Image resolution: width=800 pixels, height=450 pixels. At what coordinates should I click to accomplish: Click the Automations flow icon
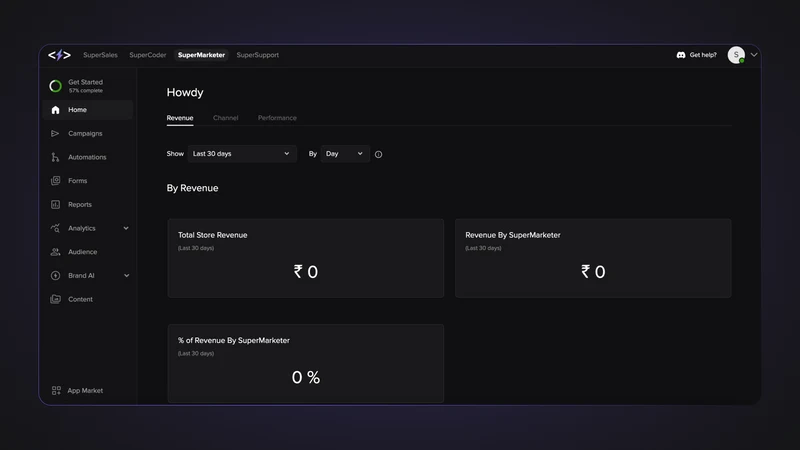(55, 157)
